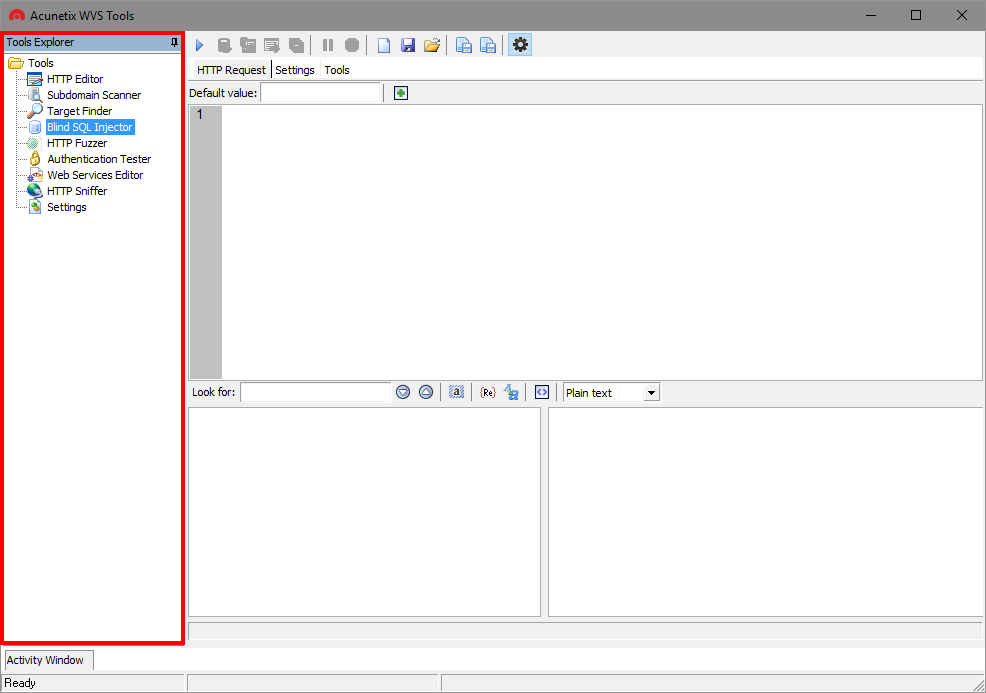The image size is (986, 693).
Task: Click the blue Start play arrow
Action: click(200, 45)
